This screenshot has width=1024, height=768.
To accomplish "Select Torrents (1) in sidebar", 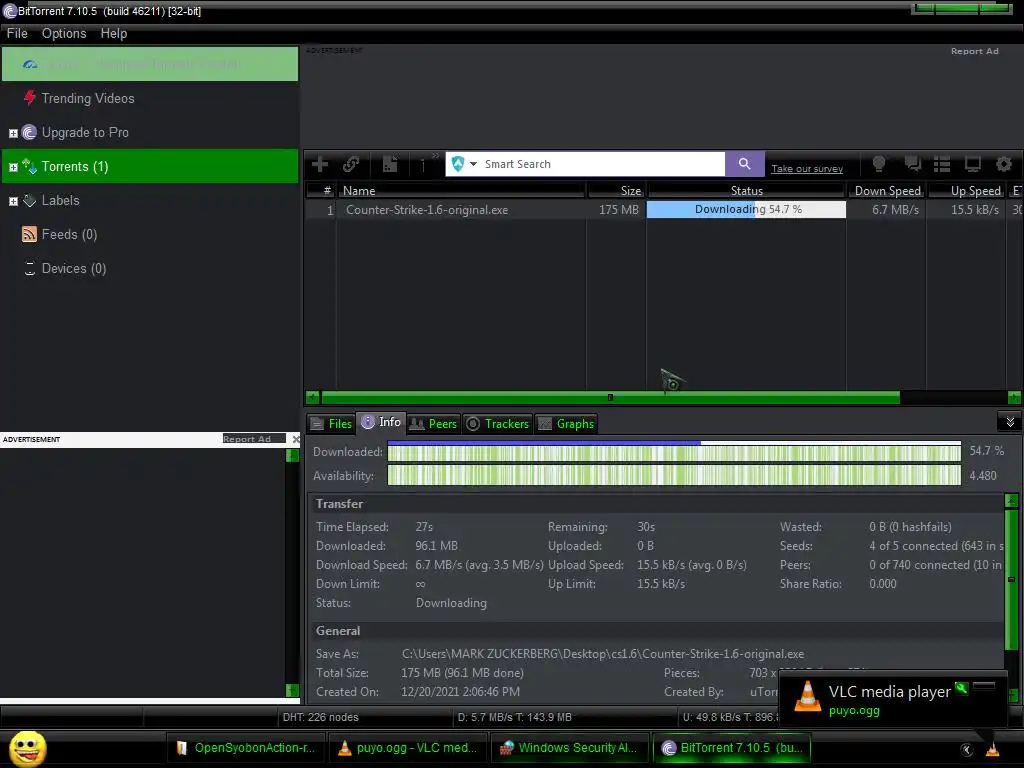I will pyautogui.click(x=150, y=166).
